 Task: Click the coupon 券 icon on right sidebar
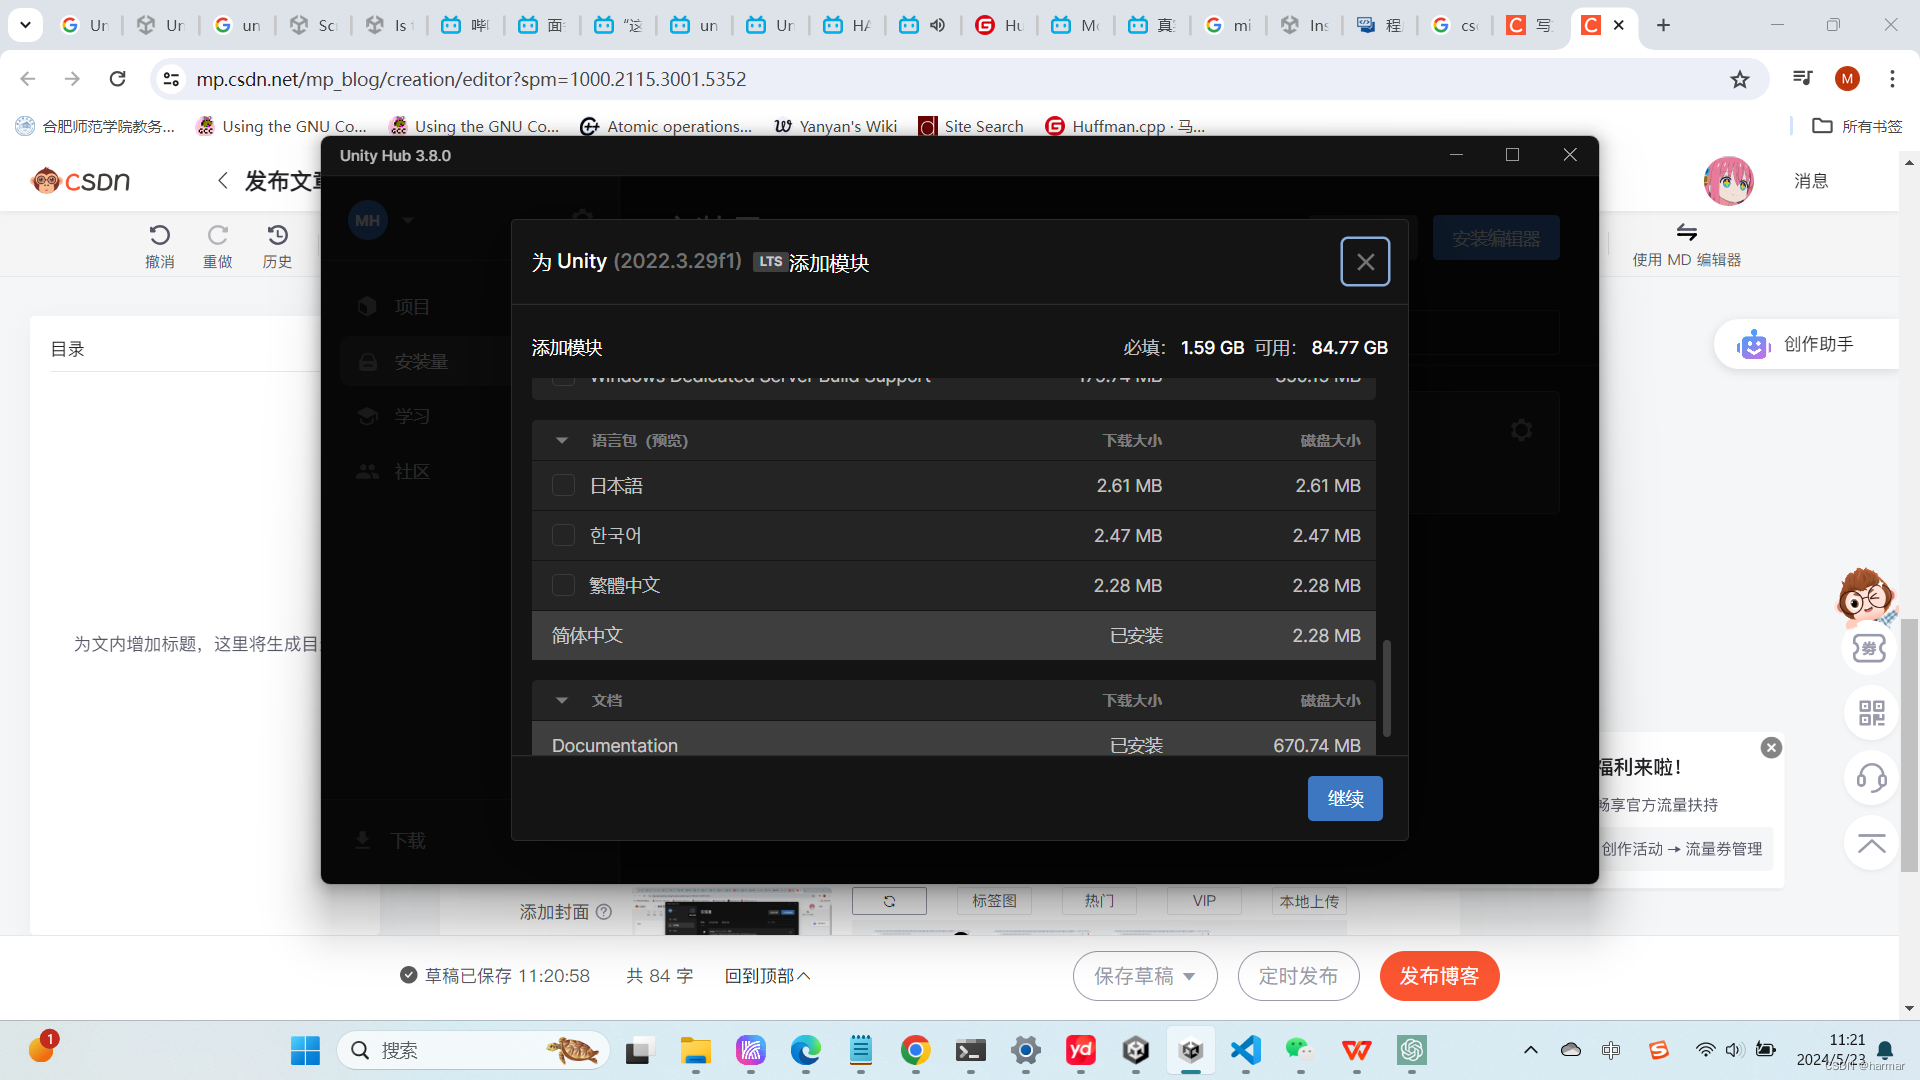coord(1869,648)
